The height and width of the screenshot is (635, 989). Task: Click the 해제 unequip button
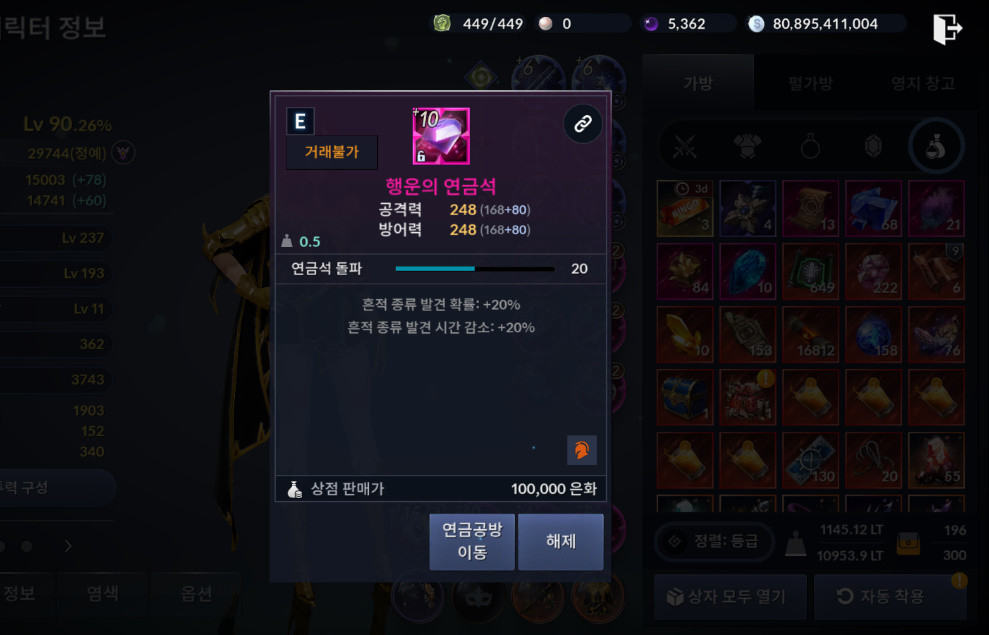tap(561, 542)
